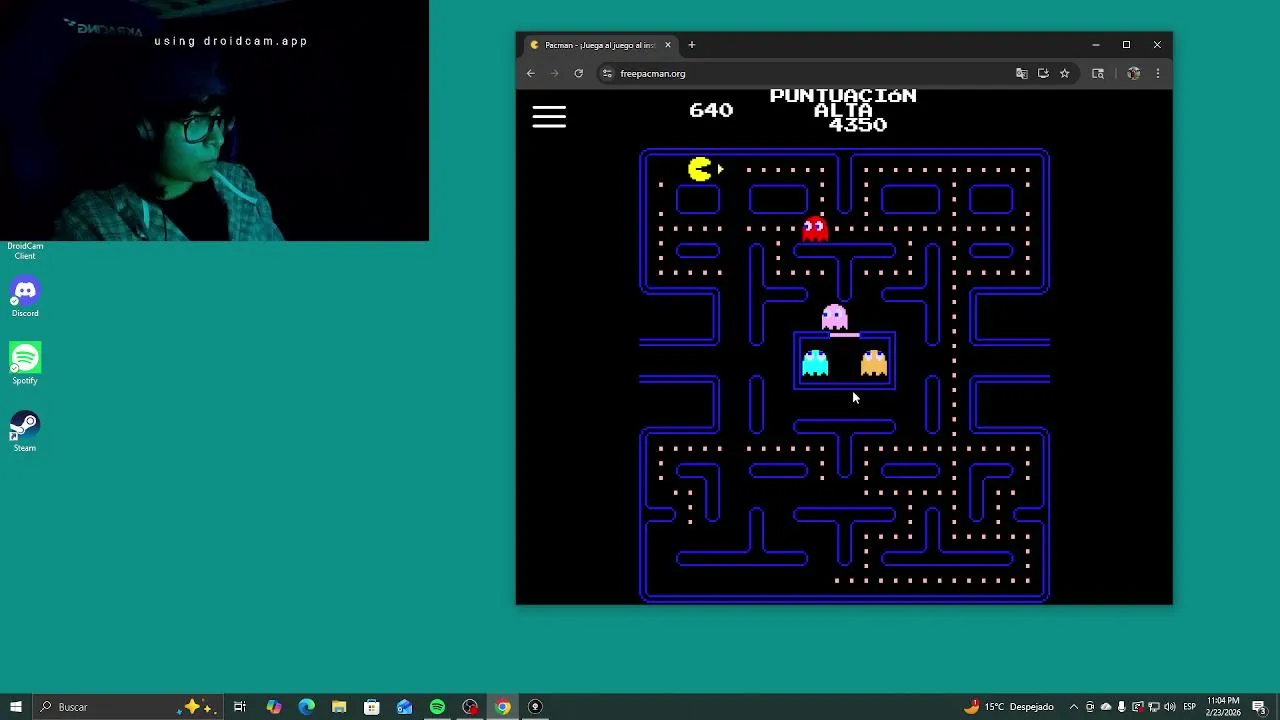1280x720 pixels.
Task: Click the Chrome forward navigation arrow
Action: (554, 73)
